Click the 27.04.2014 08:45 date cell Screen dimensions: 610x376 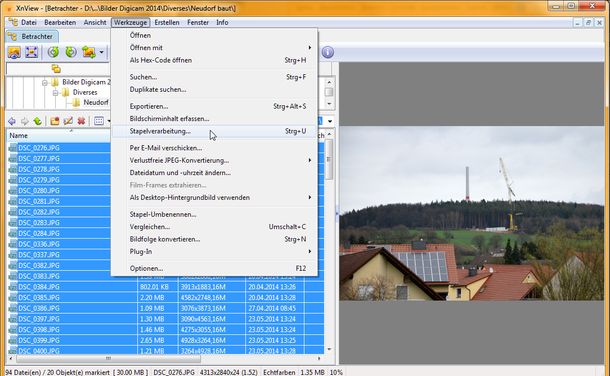pos(272,308)
